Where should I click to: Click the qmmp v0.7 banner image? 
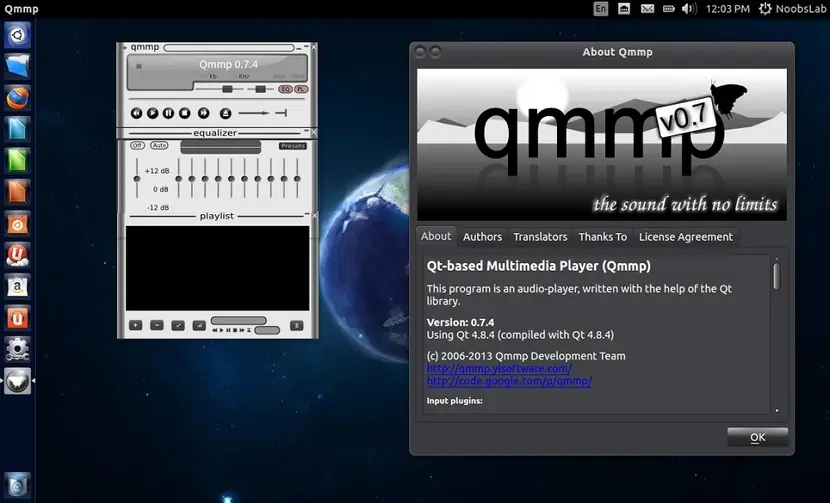click(x=602, y=145)
